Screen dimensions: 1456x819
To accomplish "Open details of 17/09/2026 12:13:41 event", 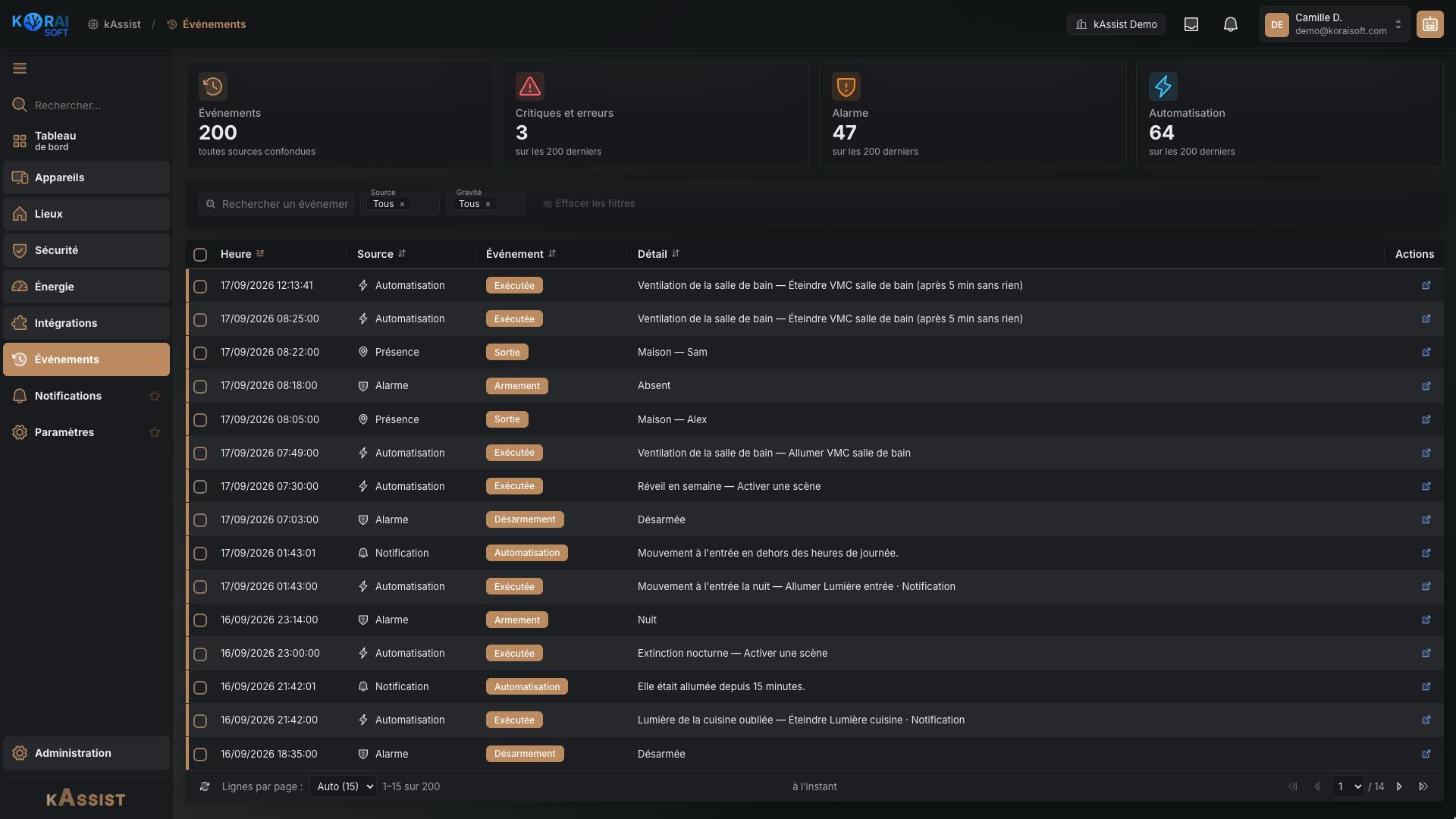I will coord(1426,286).
